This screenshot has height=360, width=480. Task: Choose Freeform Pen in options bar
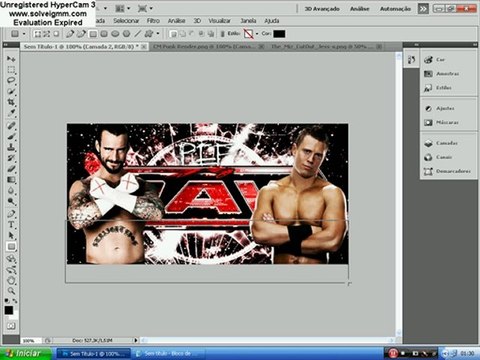(x=81, y=34)
